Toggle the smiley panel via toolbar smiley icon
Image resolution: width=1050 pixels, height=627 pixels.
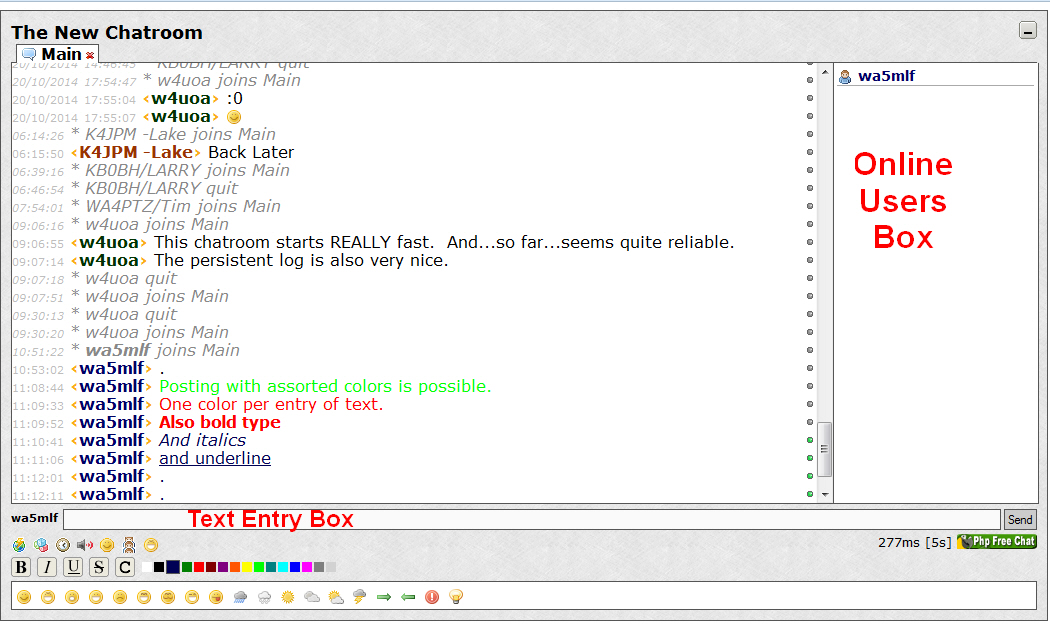pyautogui.click(x=107, y=545)
